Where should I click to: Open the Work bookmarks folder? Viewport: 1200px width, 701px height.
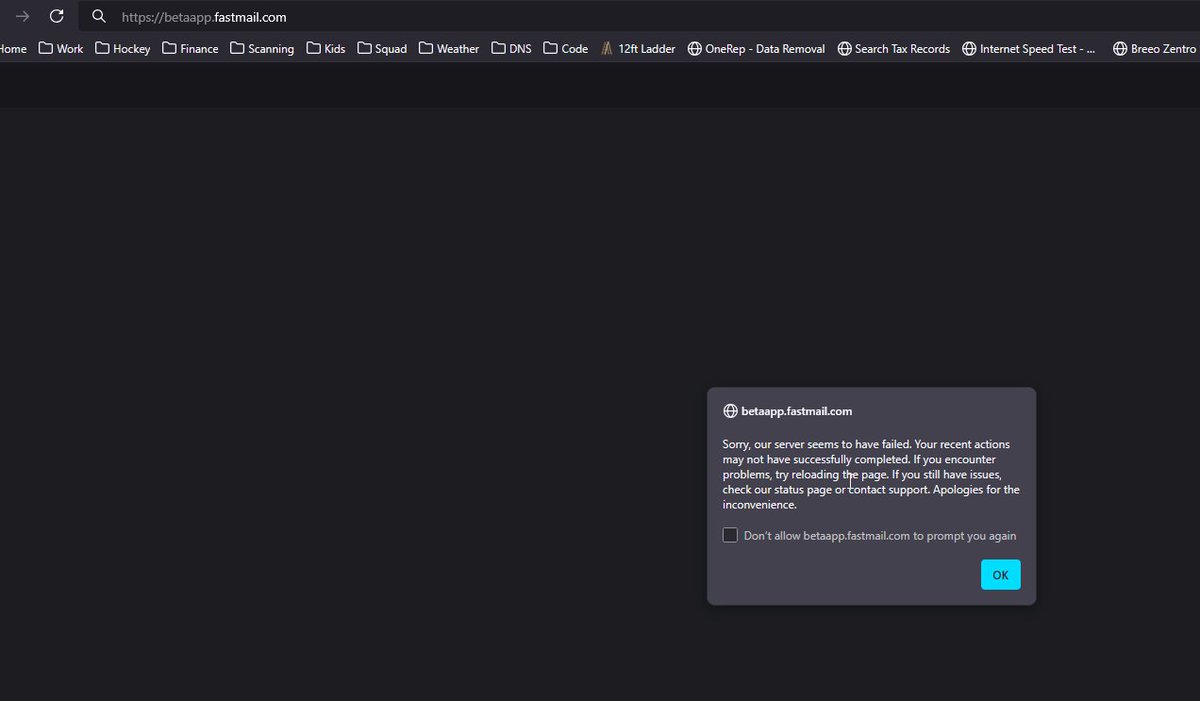pos(61,48)
